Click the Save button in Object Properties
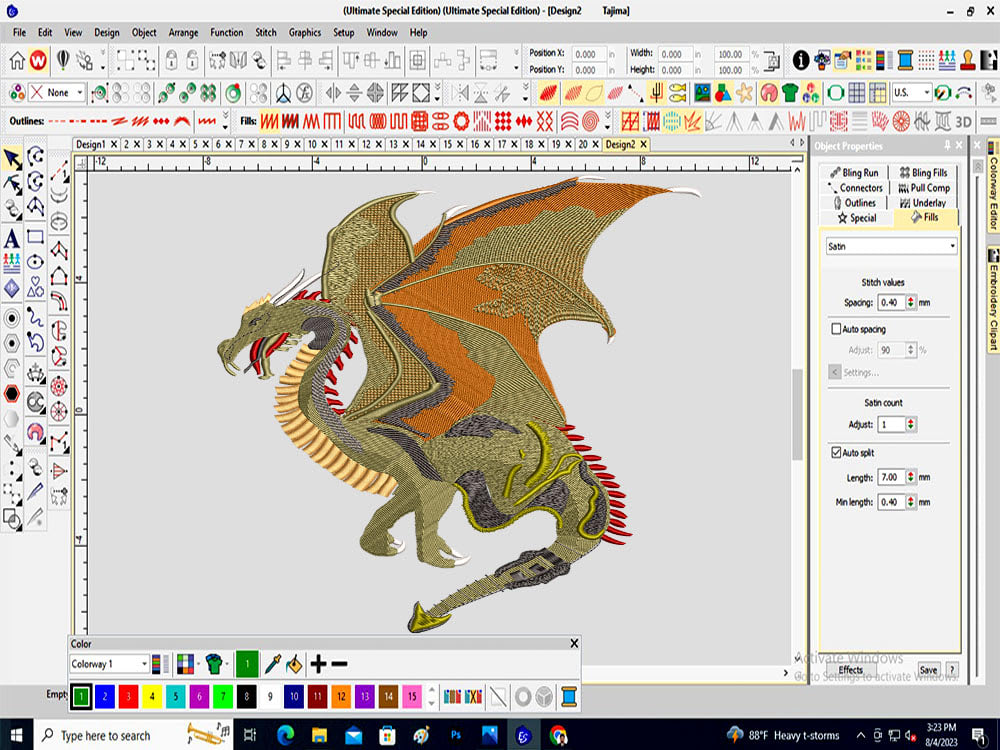Screen dimensions: 1000x750 tap(928, 670)
